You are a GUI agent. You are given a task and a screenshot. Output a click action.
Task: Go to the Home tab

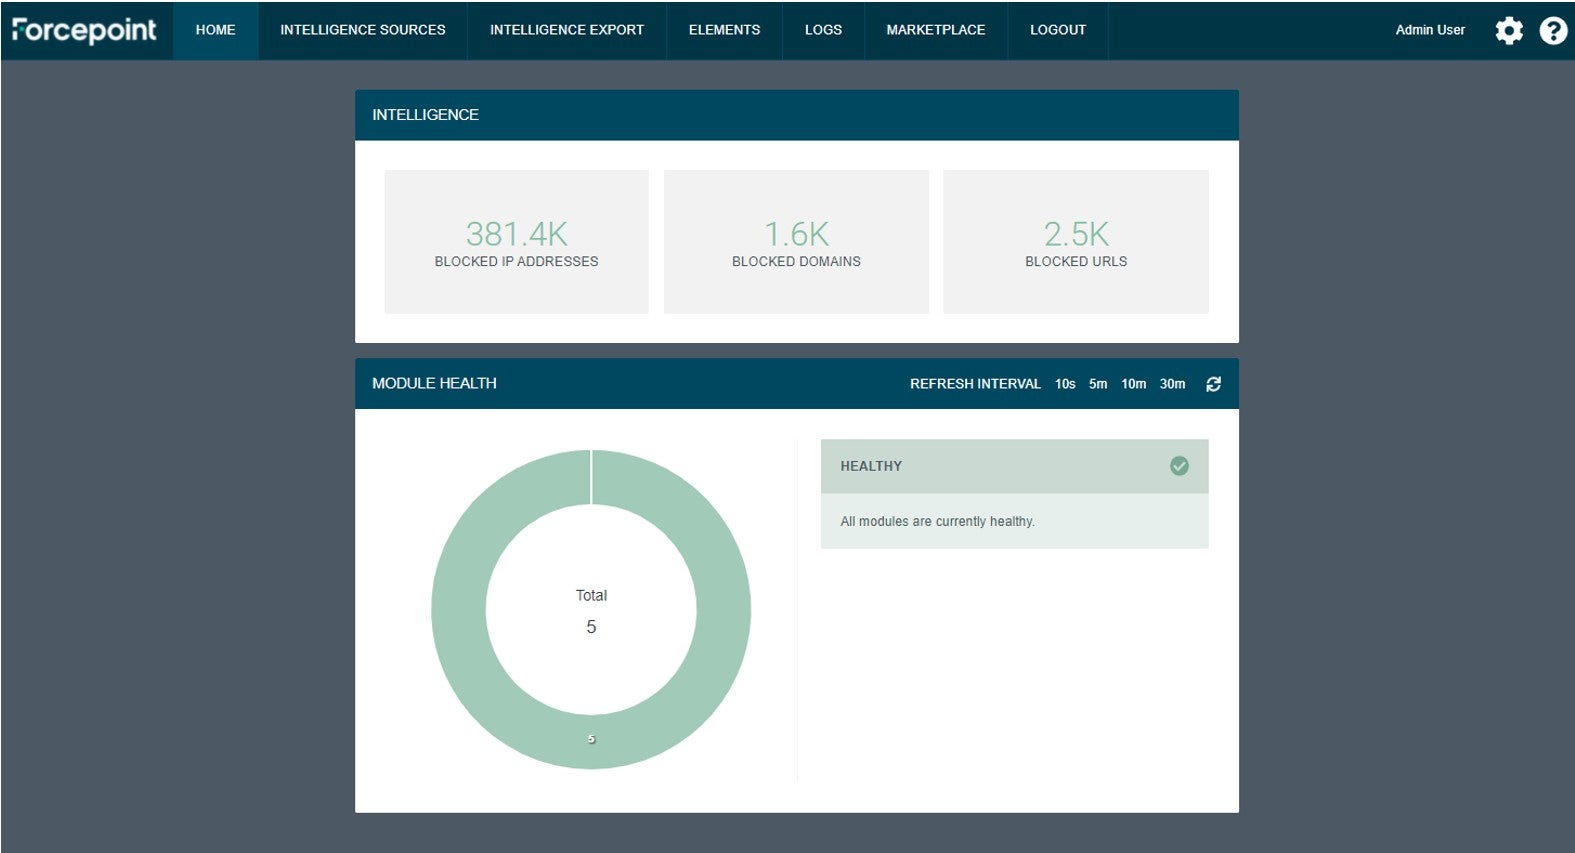[x=215, y=30]
